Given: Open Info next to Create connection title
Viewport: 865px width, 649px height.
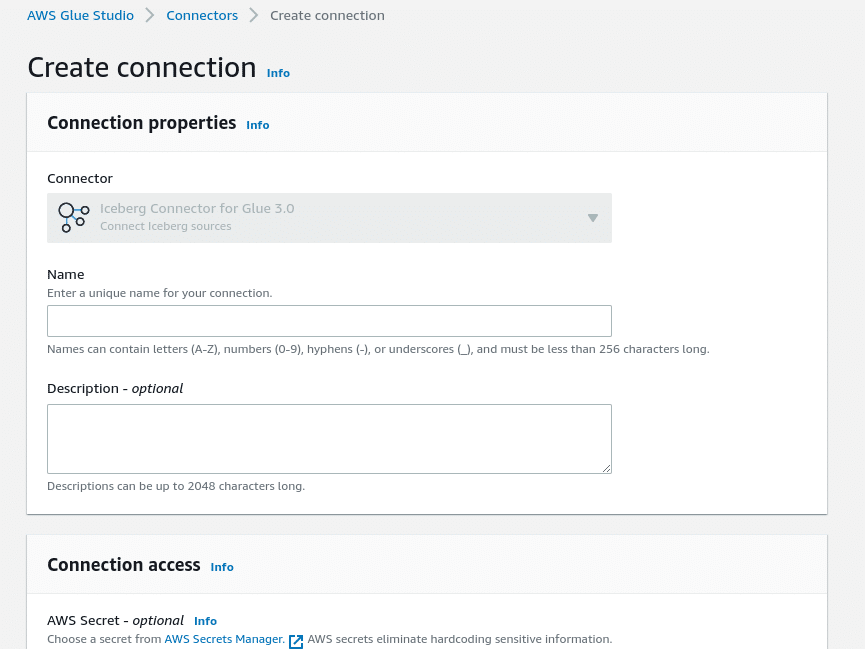Looking at the screenshot, I should click(278, 73).
